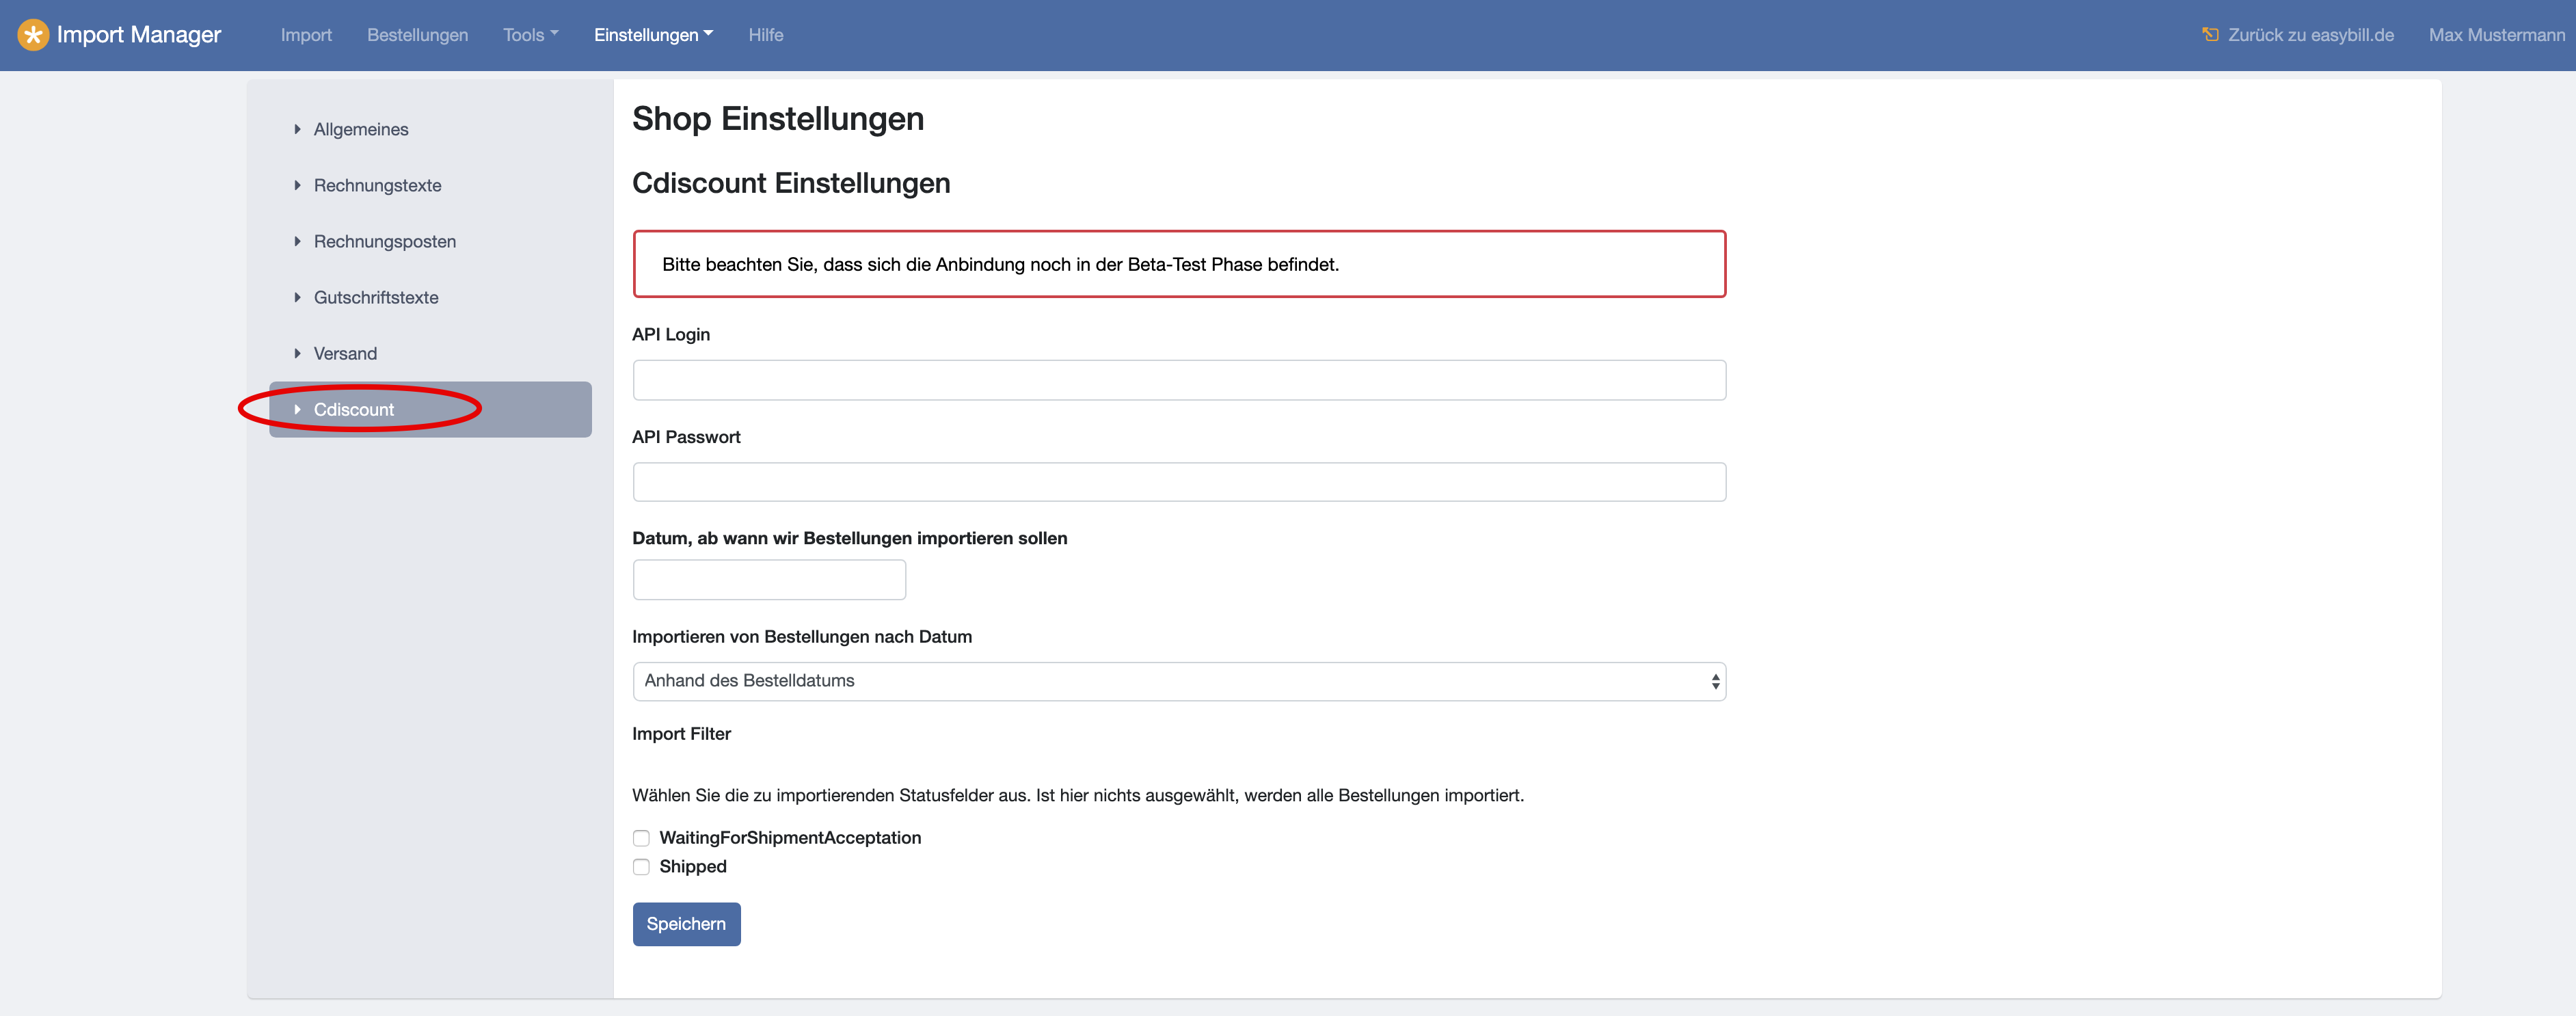Expand the Tools dropdown menu
This screenshot has width=2576, height=1016.
click(531, 35)
